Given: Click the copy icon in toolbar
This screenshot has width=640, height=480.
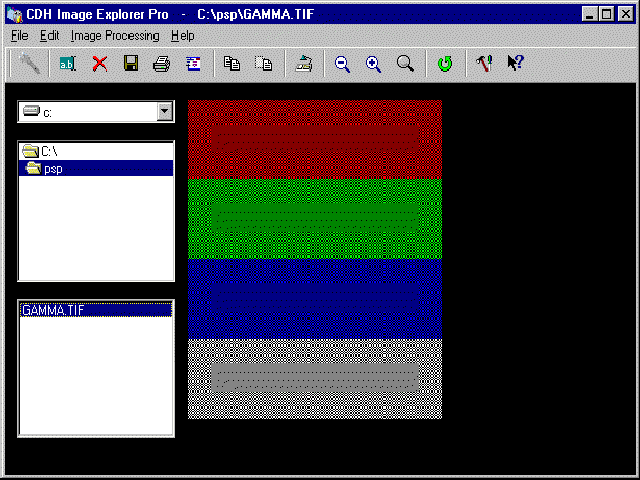Looking at the screenshot, I should (x=232, y=64).
